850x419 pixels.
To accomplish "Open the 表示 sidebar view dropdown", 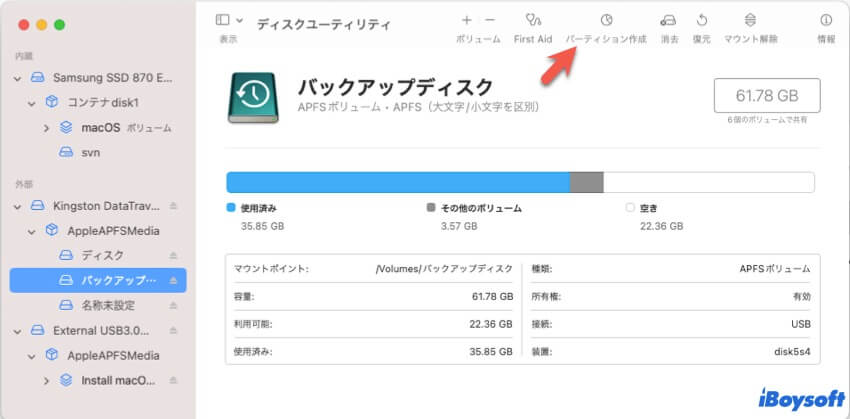I will tap(228, 20).
